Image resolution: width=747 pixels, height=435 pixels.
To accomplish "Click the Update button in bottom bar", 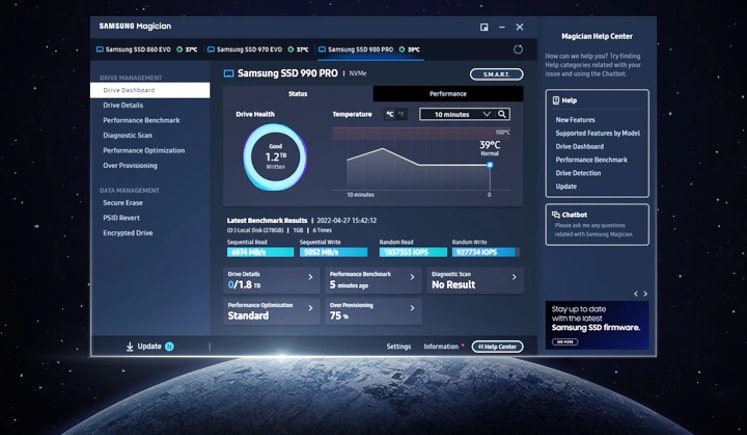I will [150, 346].
